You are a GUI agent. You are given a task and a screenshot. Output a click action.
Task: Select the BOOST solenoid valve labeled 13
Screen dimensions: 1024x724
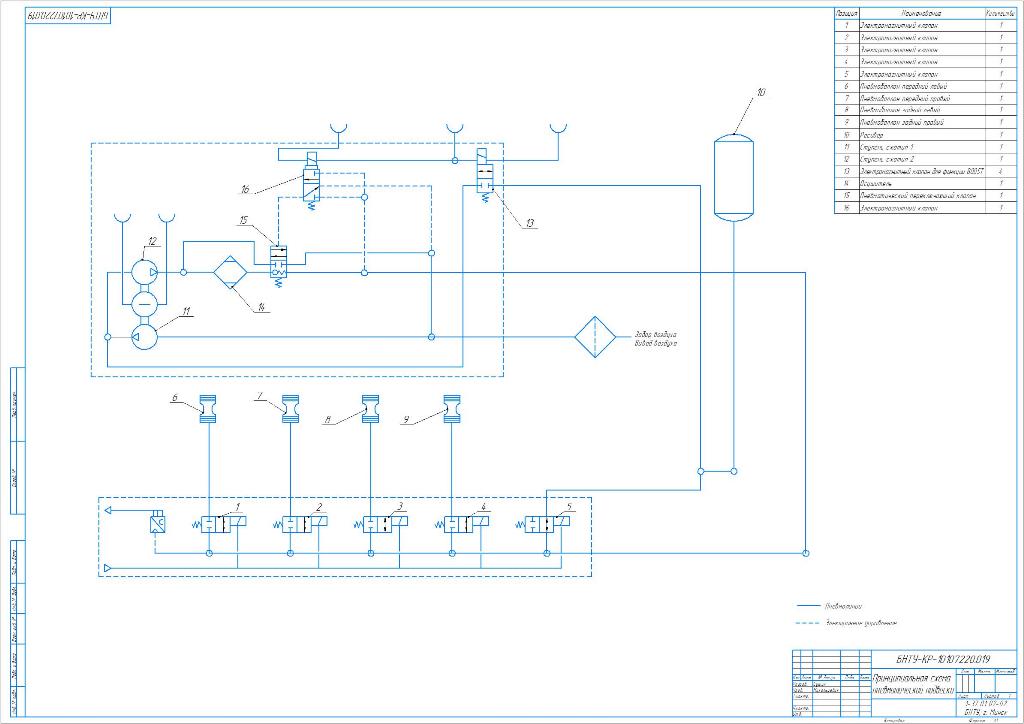point(485,176)
